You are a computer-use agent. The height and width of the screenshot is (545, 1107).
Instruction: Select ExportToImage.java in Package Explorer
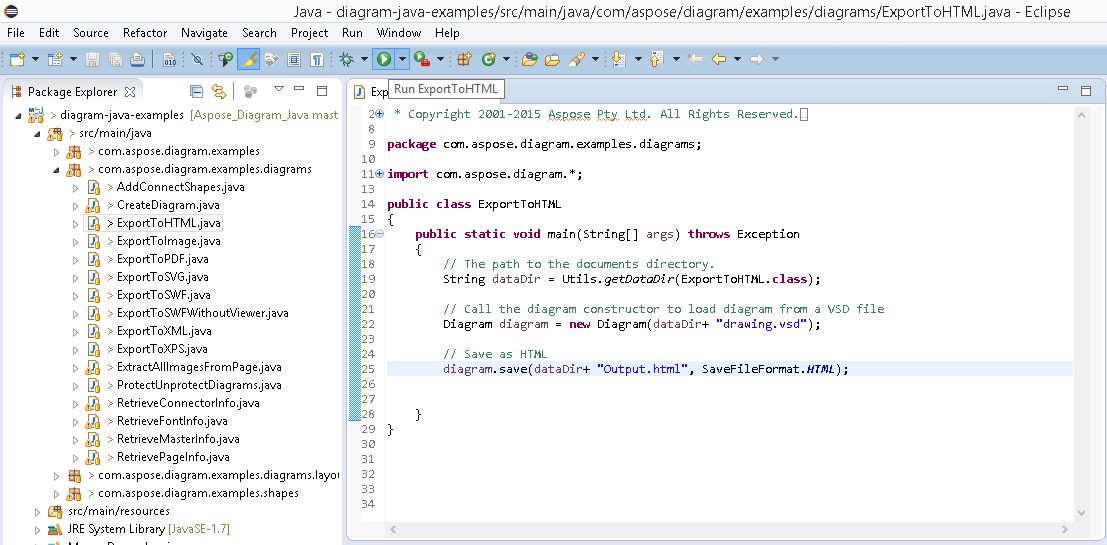[x=169, y=241]
